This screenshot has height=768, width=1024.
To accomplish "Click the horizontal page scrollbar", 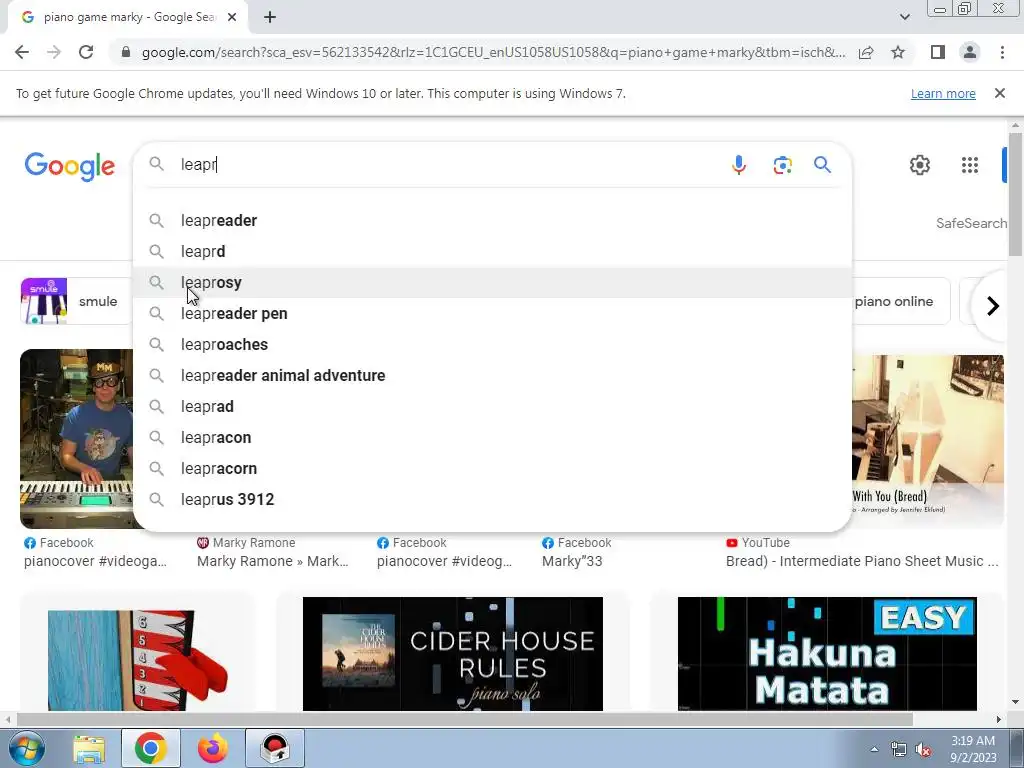I will pos(465,720).
